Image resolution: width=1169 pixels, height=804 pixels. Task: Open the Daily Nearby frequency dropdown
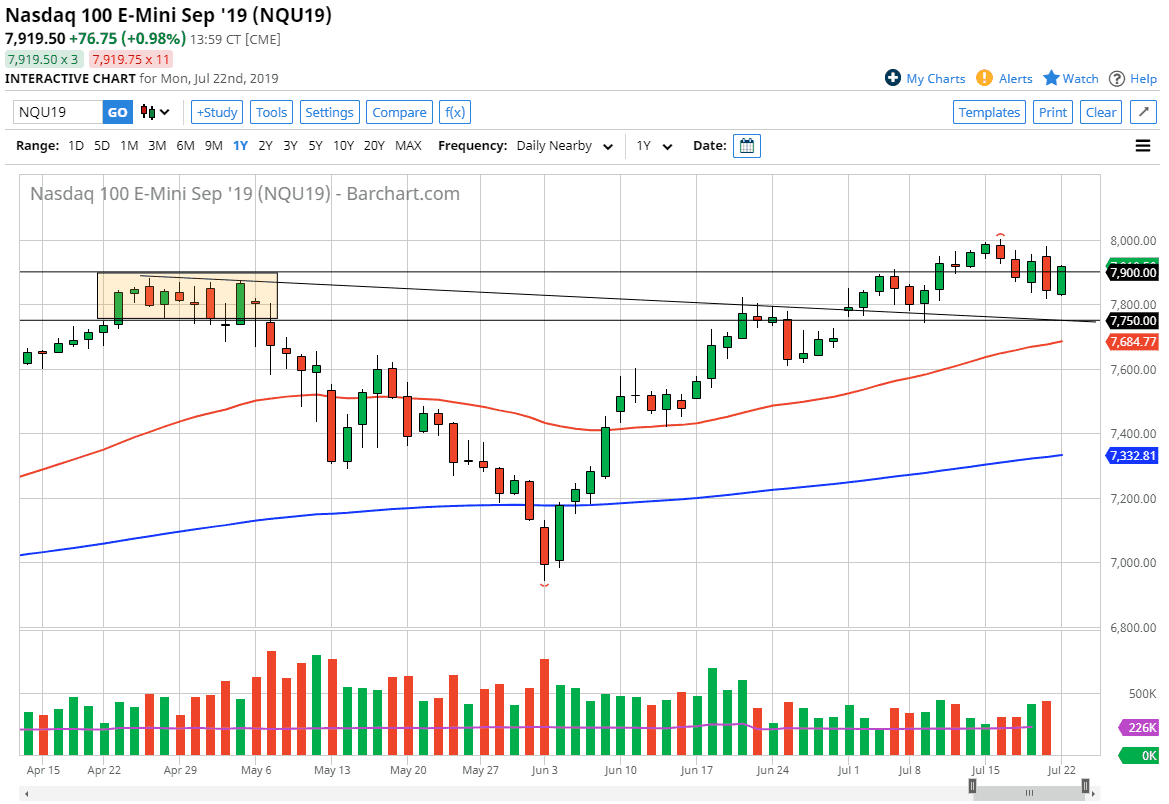click(x=564, y=146)
